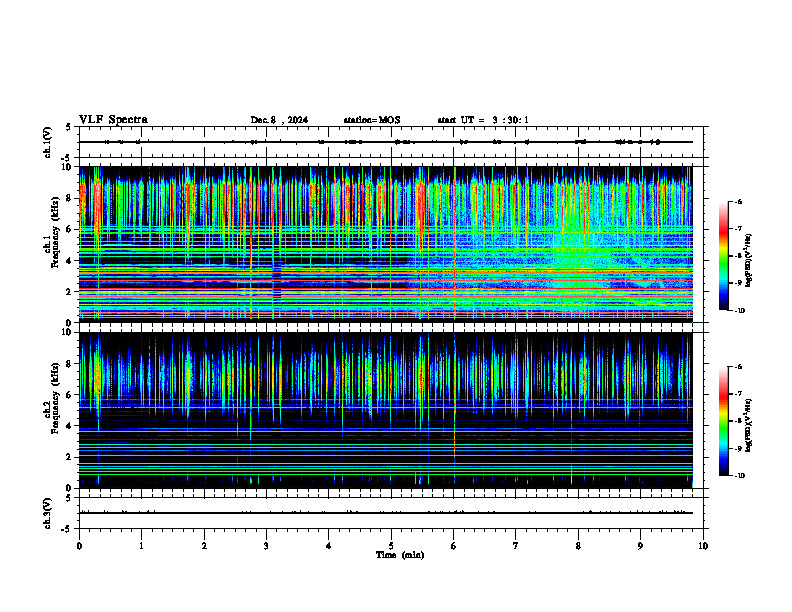Click the "8" kHz tick on ch.1 frequency axis
Viewport: 792px width, 612px height.
(70, 198)
